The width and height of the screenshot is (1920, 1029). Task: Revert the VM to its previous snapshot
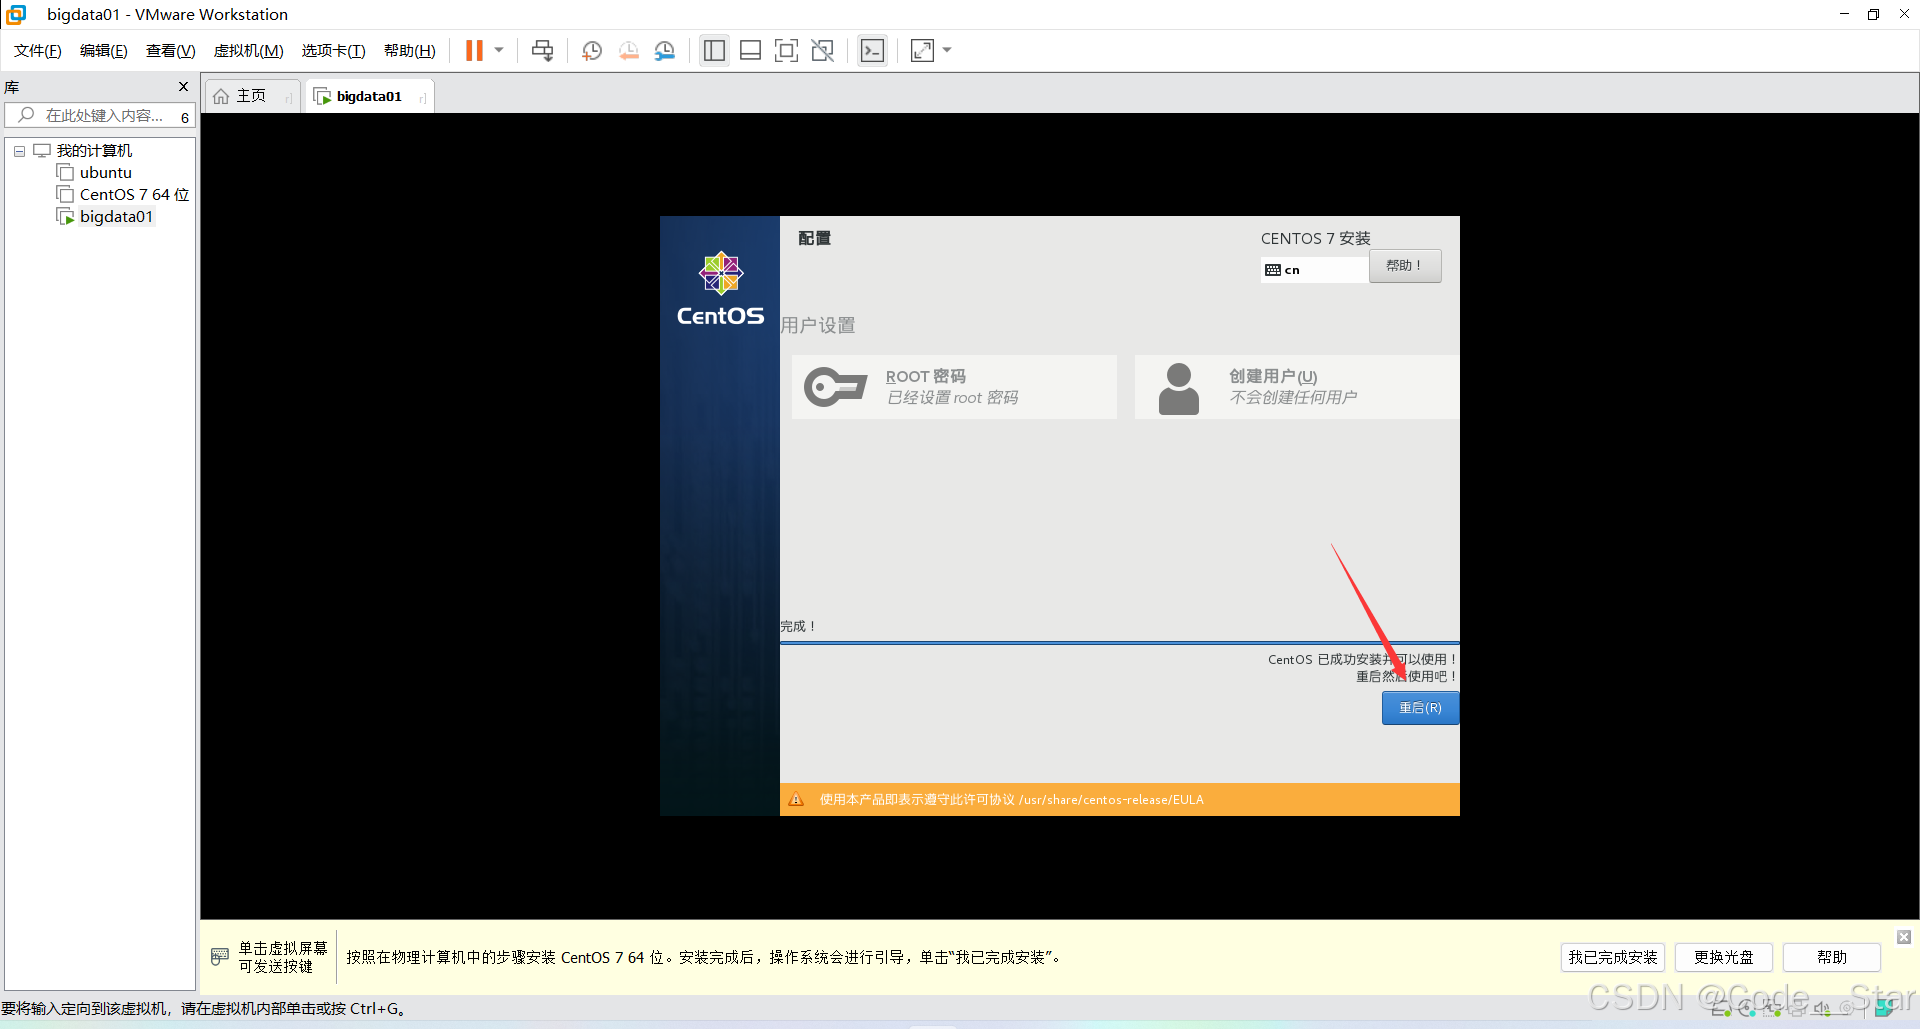(628, 51)
